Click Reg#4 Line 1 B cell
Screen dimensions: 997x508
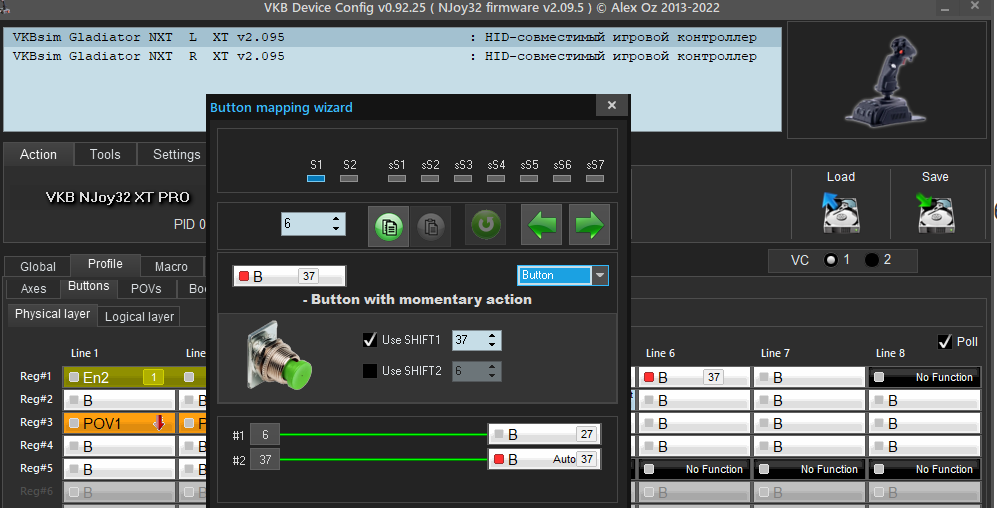[119, 446]
